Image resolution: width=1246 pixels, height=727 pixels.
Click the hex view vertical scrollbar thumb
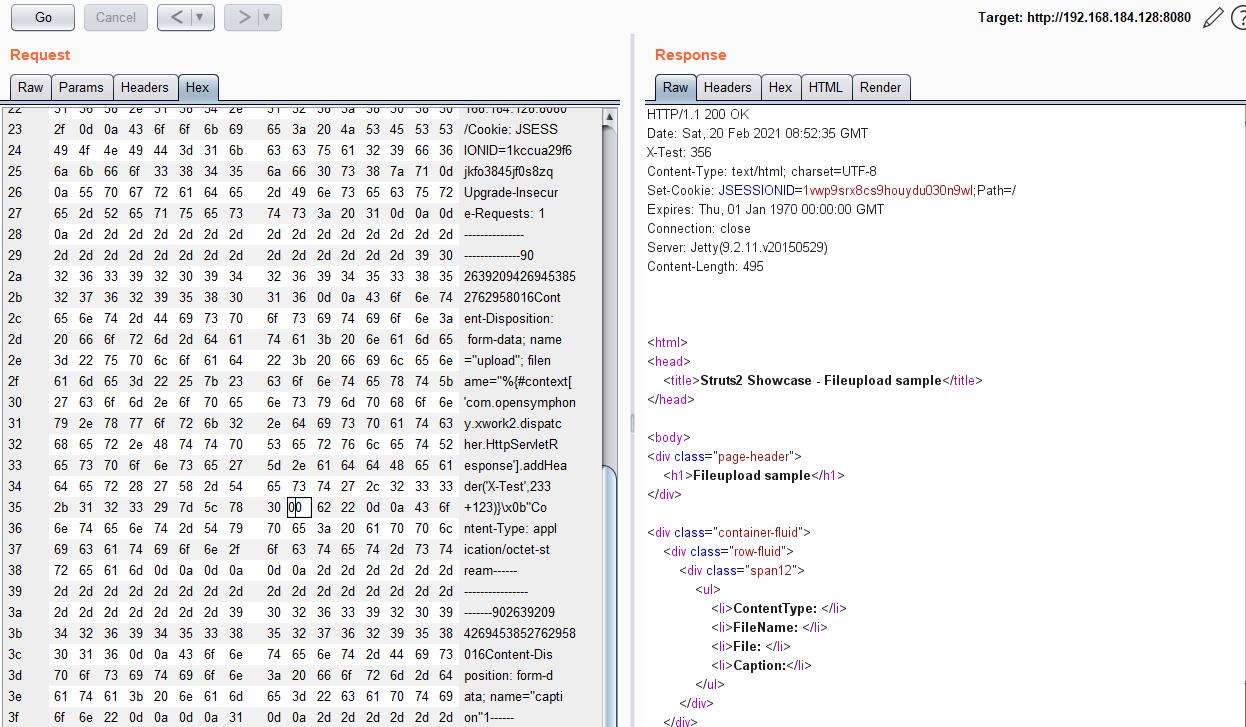[609, 600]
